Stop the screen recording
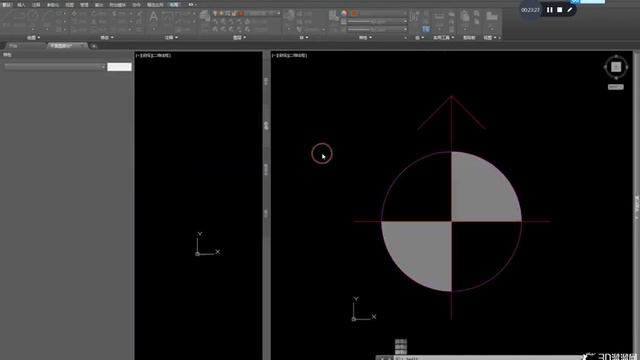The height and width of the screenshot is (360, 640). pyautogui.click(x=560, y=10)
